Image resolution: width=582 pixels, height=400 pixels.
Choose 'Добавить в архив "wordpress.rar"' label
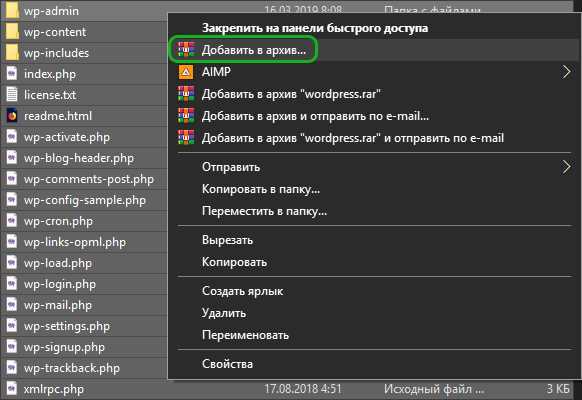click(x=291, y=94)
